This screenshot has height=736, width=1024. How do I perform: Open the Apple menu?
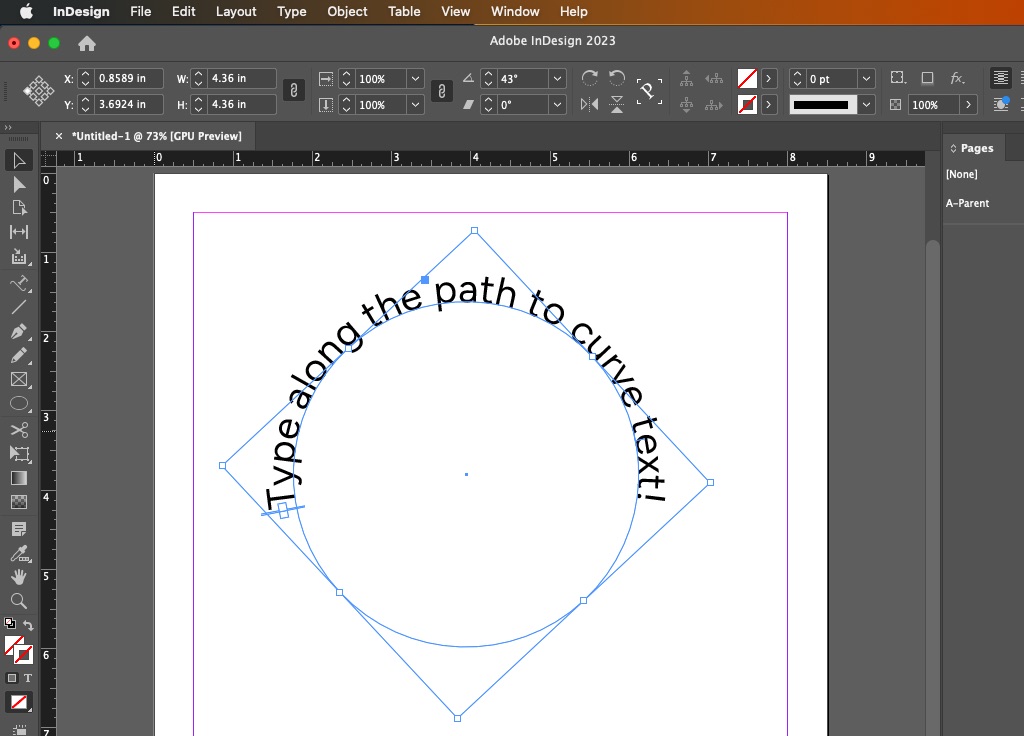[26, 12]
